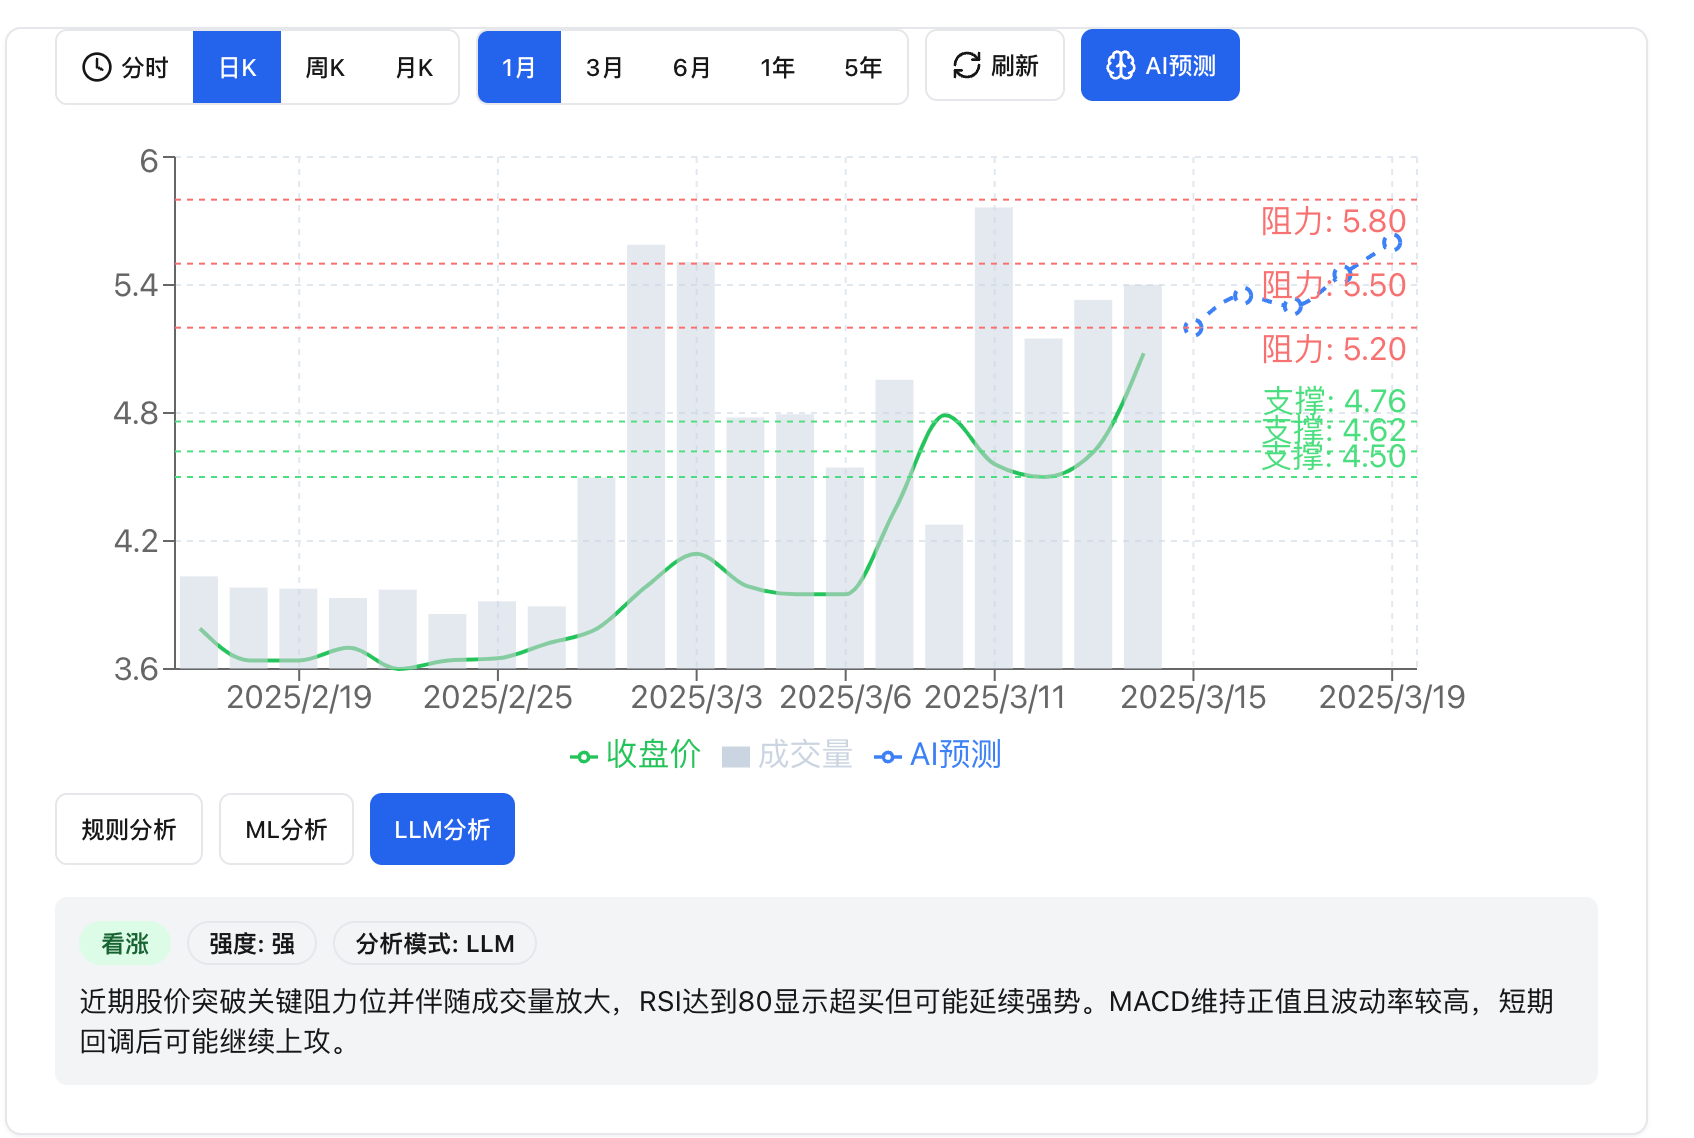Switch to the 日K chart view

click(237, 67)
